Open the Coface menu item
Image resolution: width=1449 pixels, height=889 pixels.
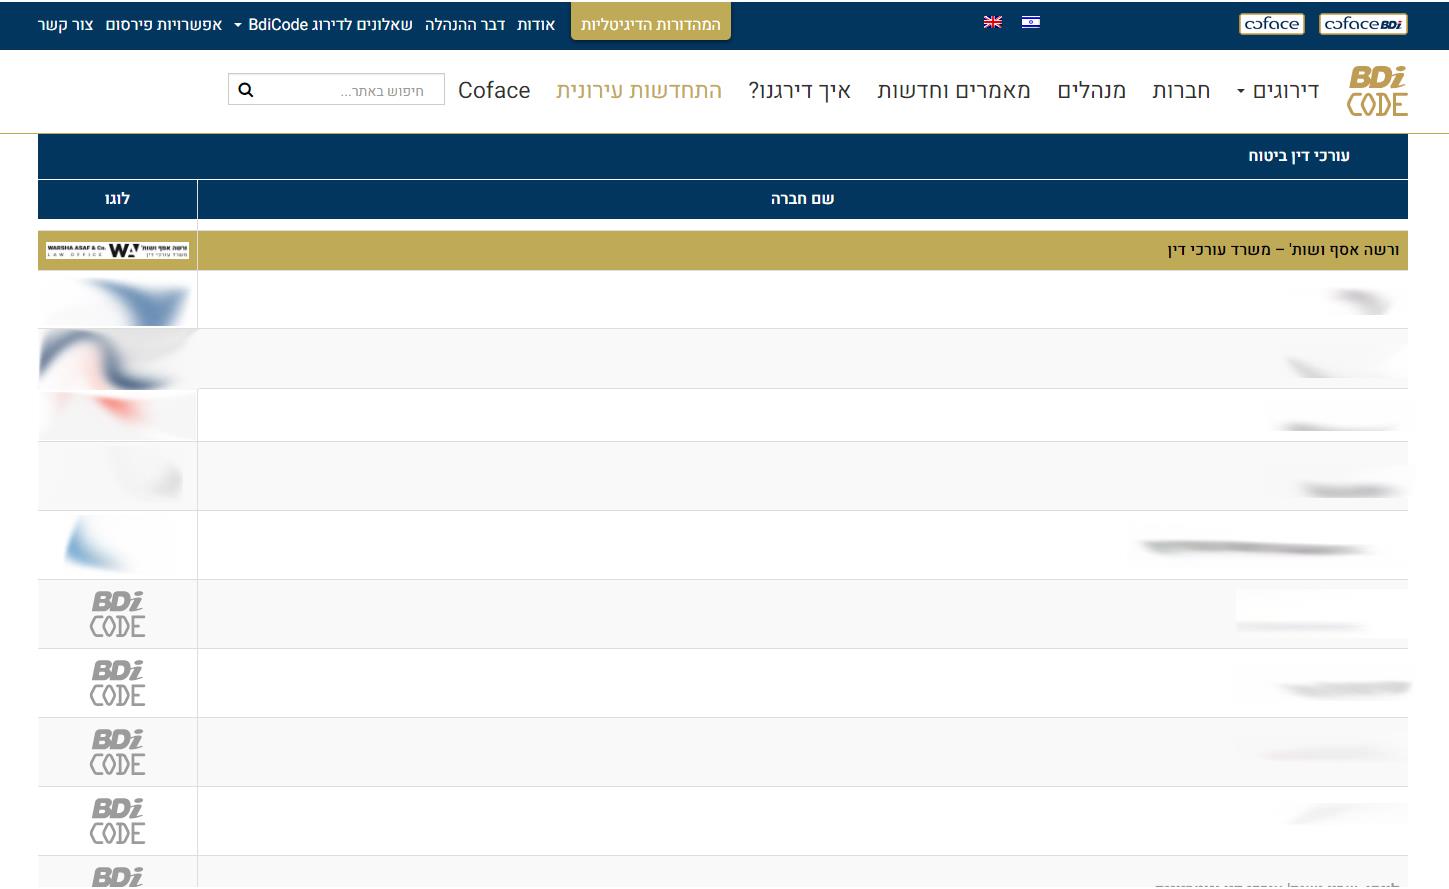[494, 91]
